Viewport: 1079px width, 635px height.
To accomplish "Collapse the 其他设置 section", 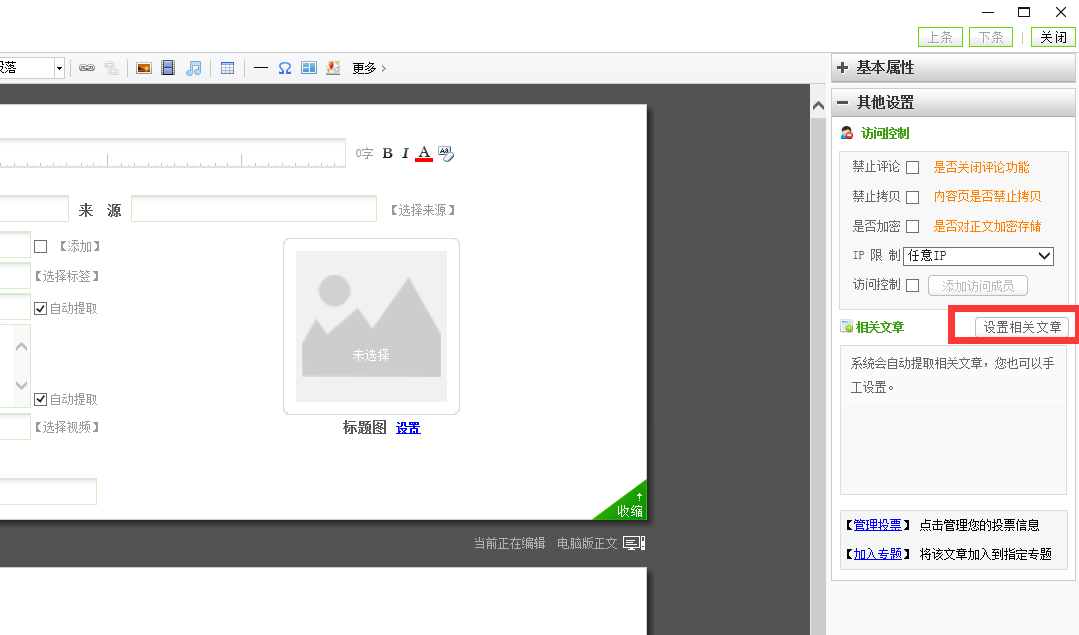I will (x=843, y=102).
